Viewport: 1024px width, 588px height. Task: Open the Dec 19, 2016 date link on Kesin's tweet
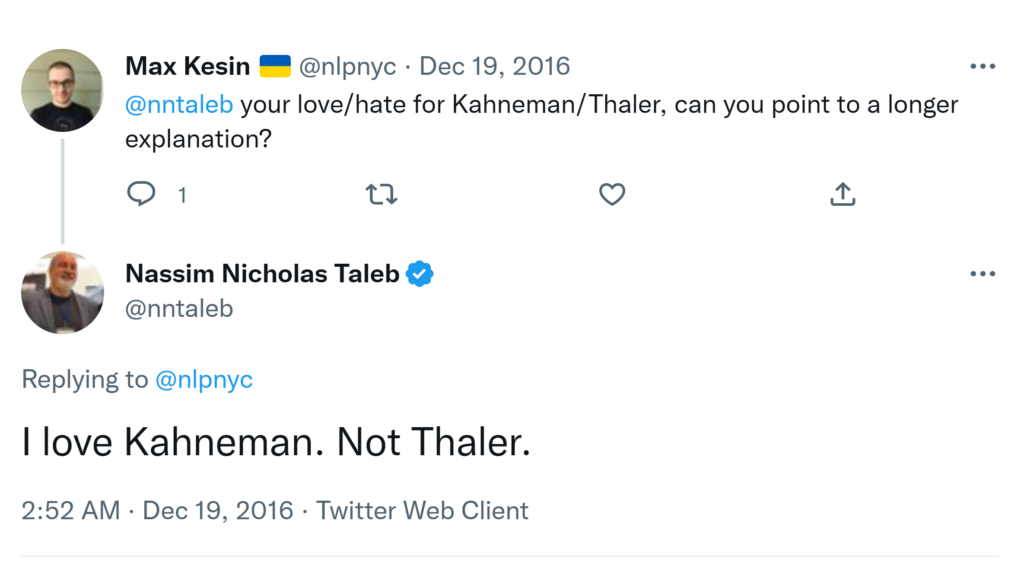[x=494, y=67]
